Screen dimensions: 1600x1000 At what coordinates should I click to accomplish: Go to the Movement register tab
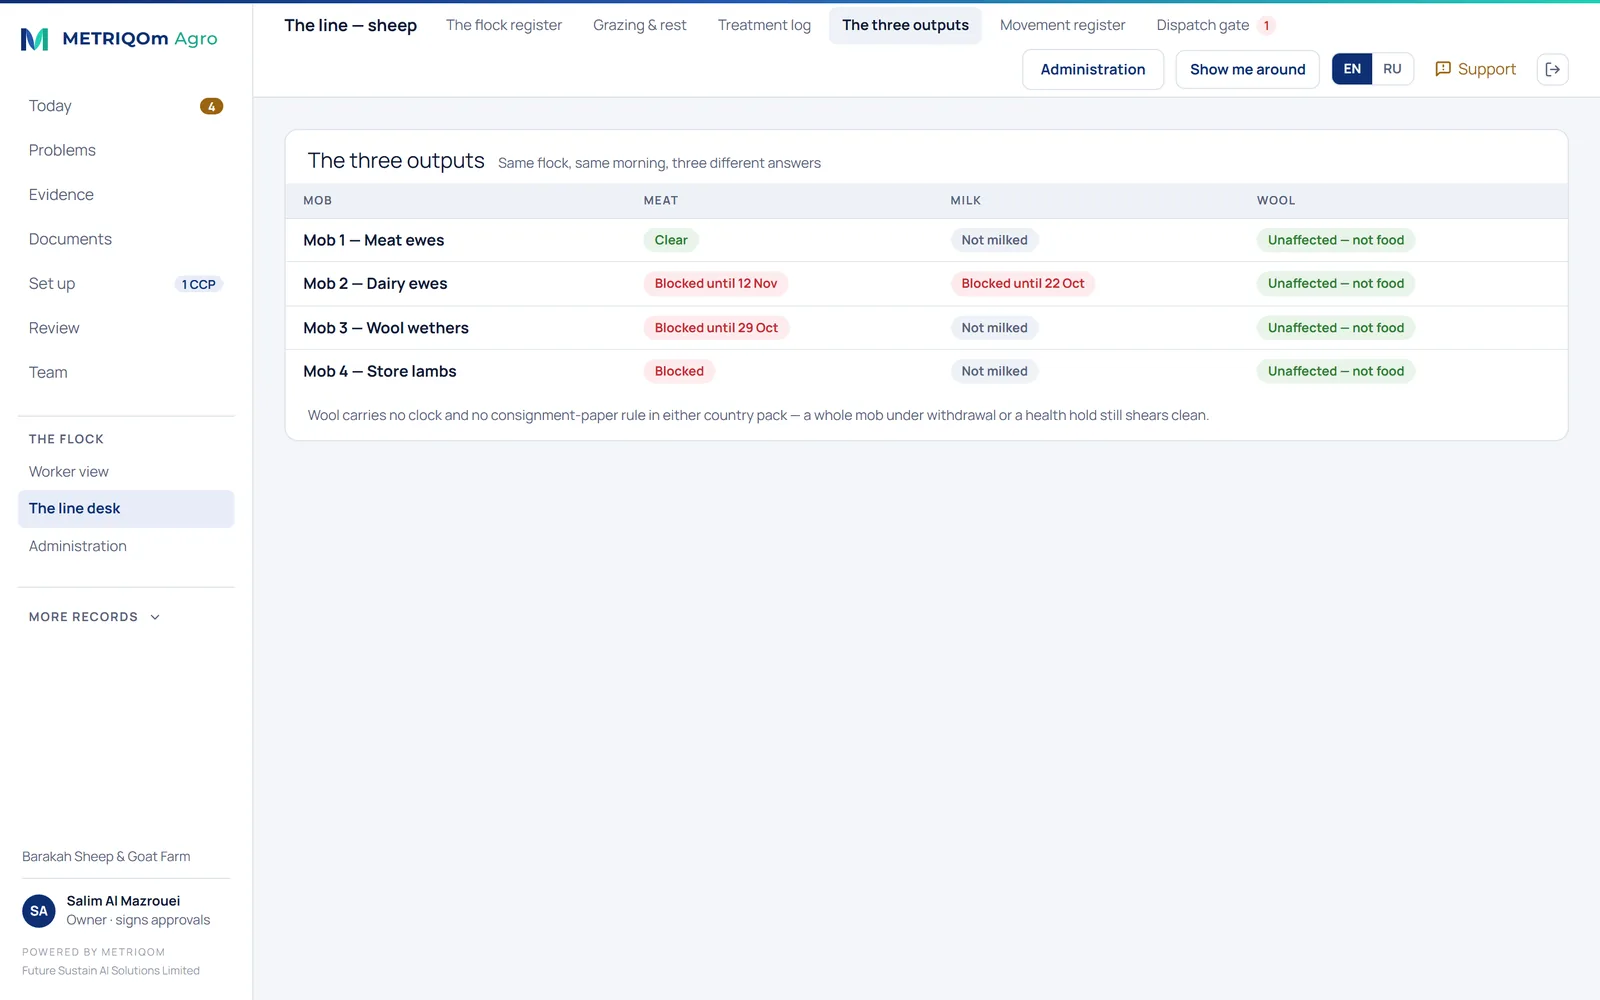tap(1062, 25)
